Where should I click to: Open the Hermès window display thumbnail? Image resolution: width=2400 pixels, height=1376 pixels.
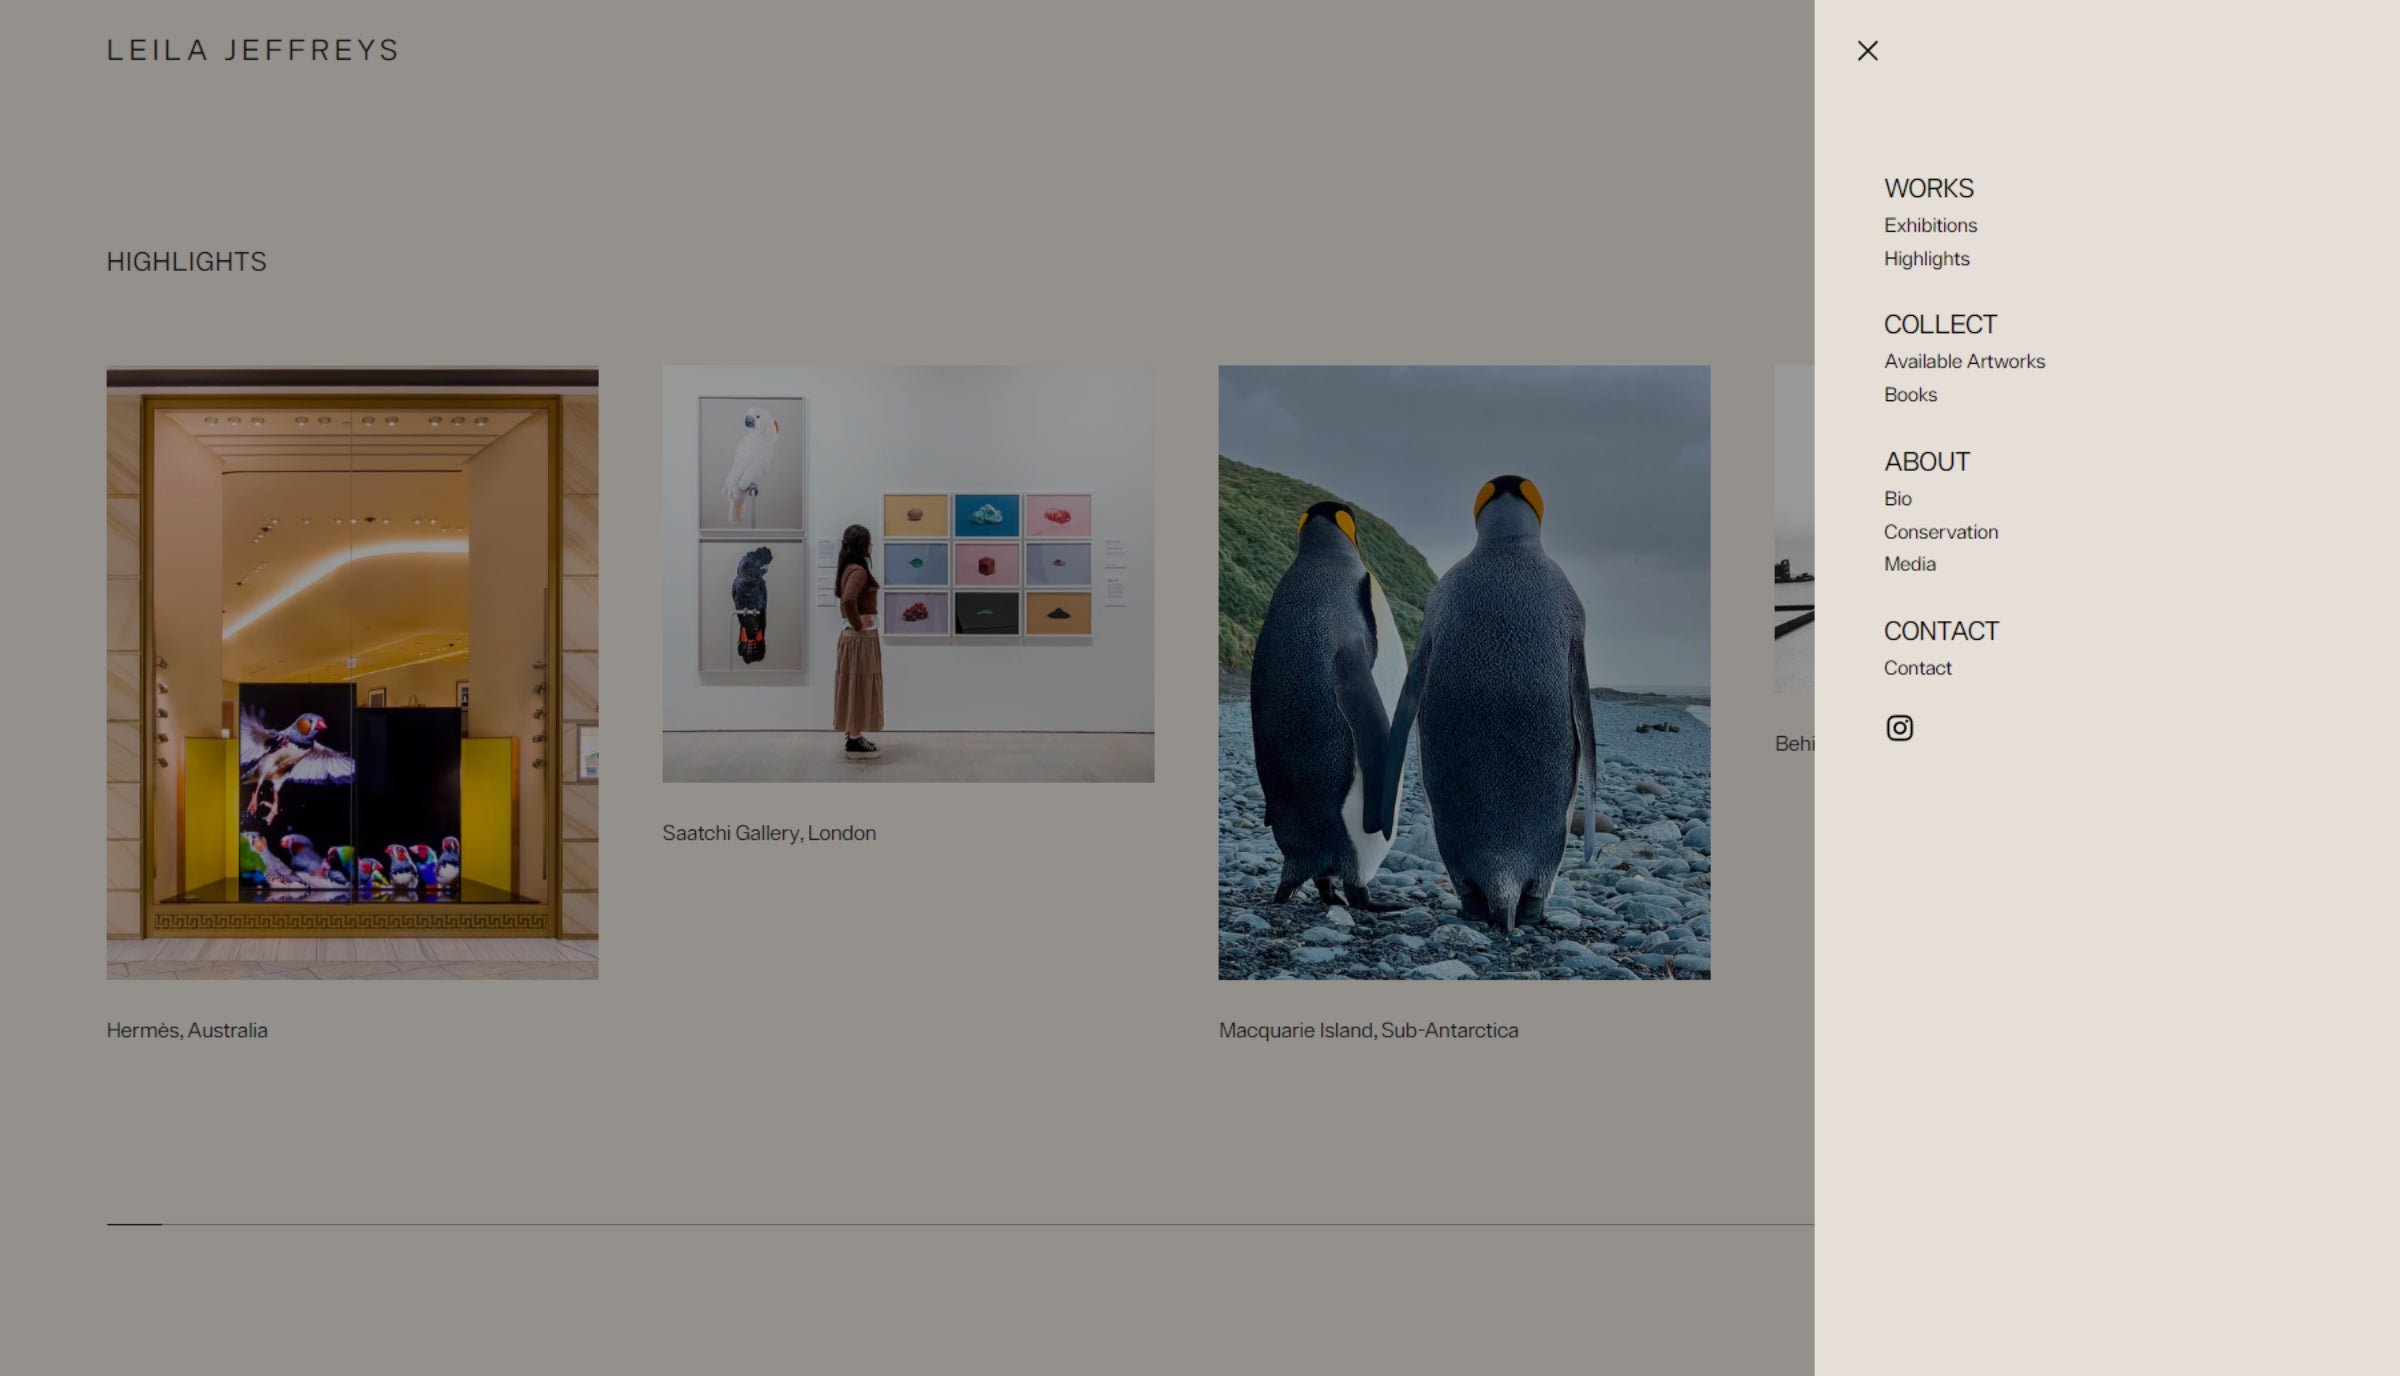[x=352, y=672]
